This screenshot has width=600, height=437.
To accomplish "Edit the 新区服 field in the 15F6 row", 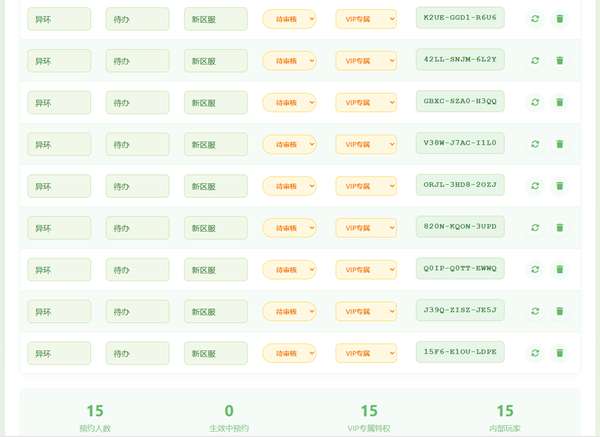I will [216, 353].
